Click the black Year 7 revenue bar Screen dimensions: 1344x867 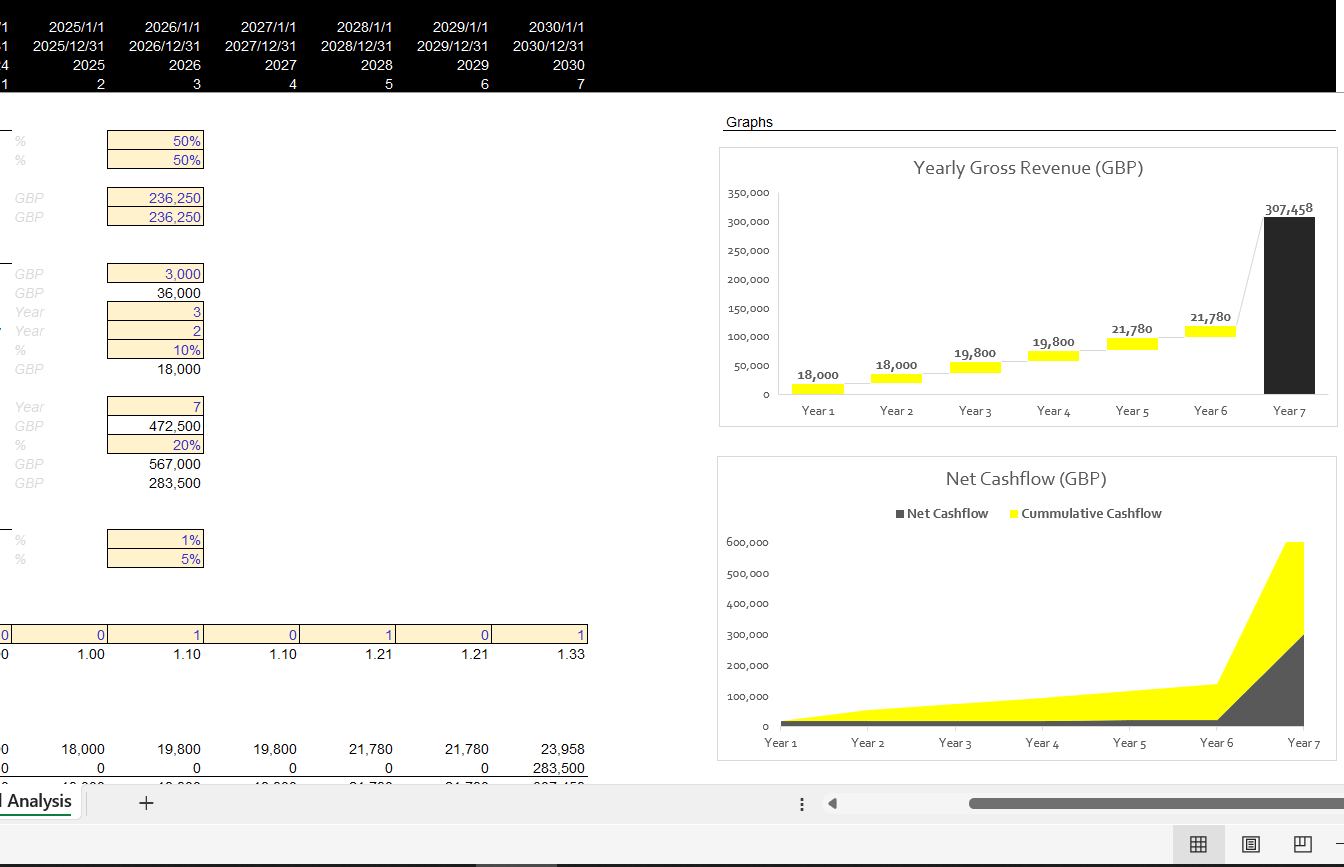click(1289, 305)
